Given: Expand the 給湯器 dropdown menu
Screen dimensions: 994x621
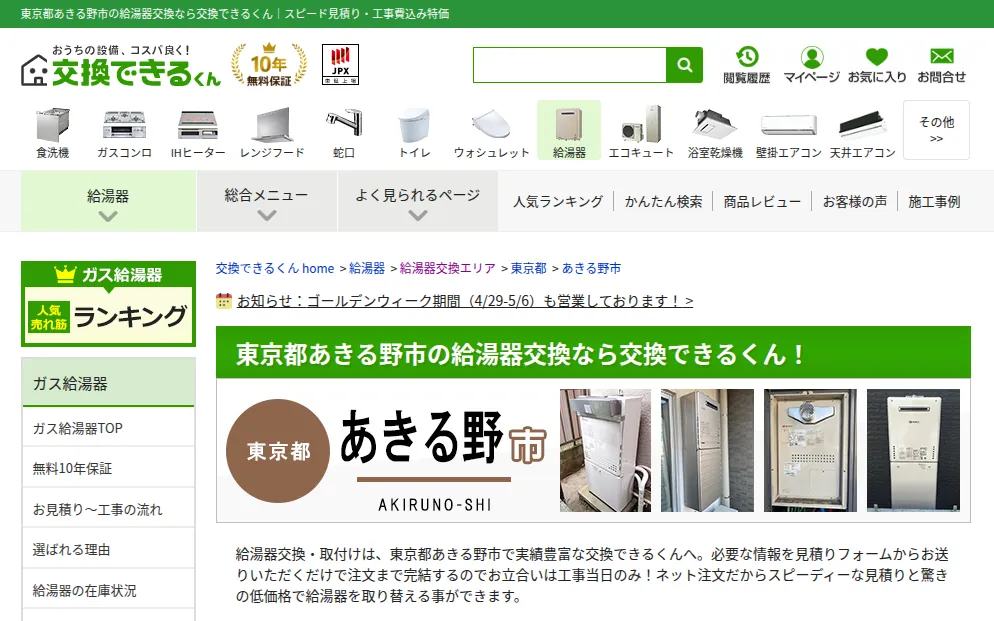Looking at the screenshot, I should click(108, 202).
